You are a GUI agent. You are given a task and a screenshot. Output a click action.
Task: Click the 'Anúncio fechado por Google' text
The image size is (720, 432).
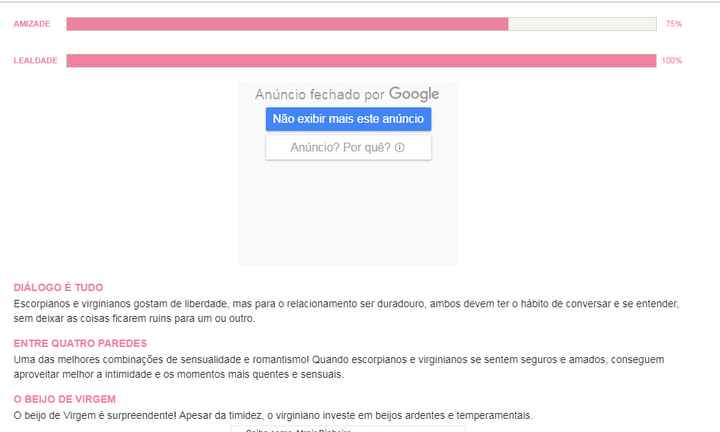coord(347,94)
